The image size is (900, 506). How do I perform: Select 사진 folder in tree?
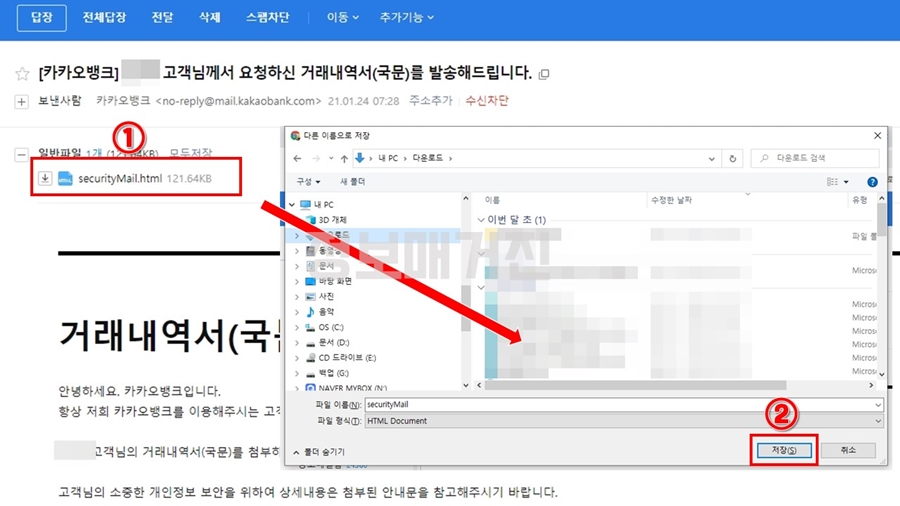point(326,297)
